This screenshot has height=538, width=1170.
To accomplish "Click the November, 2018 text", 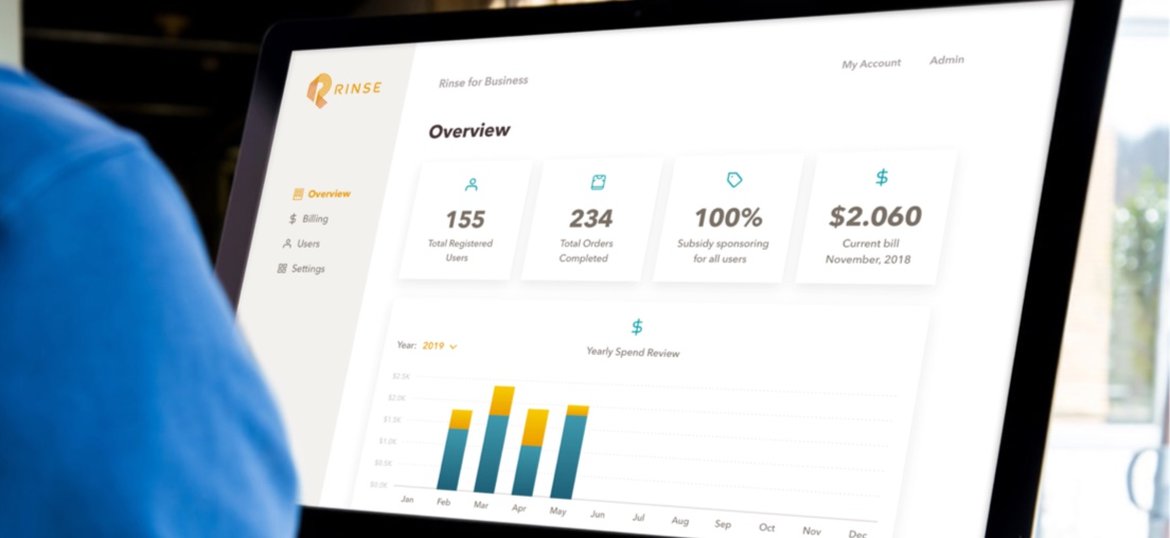I will pyautogui.click(x=868, y=260).
